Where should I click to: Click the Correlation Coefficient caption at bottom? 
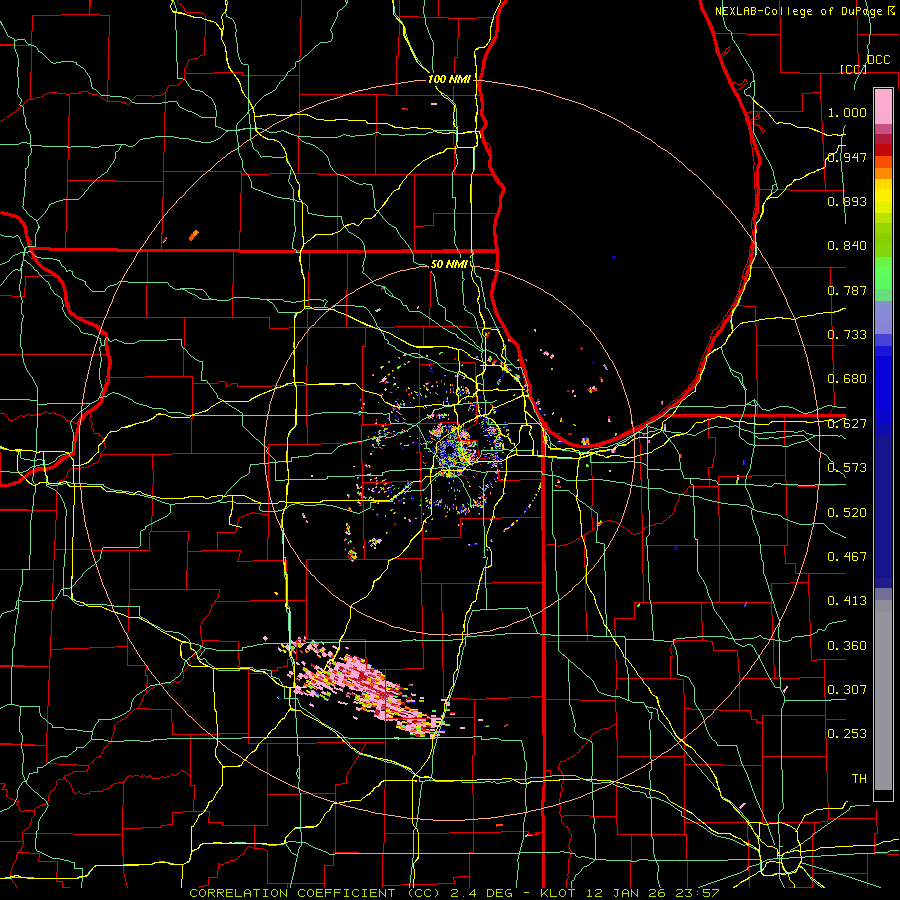454,893
